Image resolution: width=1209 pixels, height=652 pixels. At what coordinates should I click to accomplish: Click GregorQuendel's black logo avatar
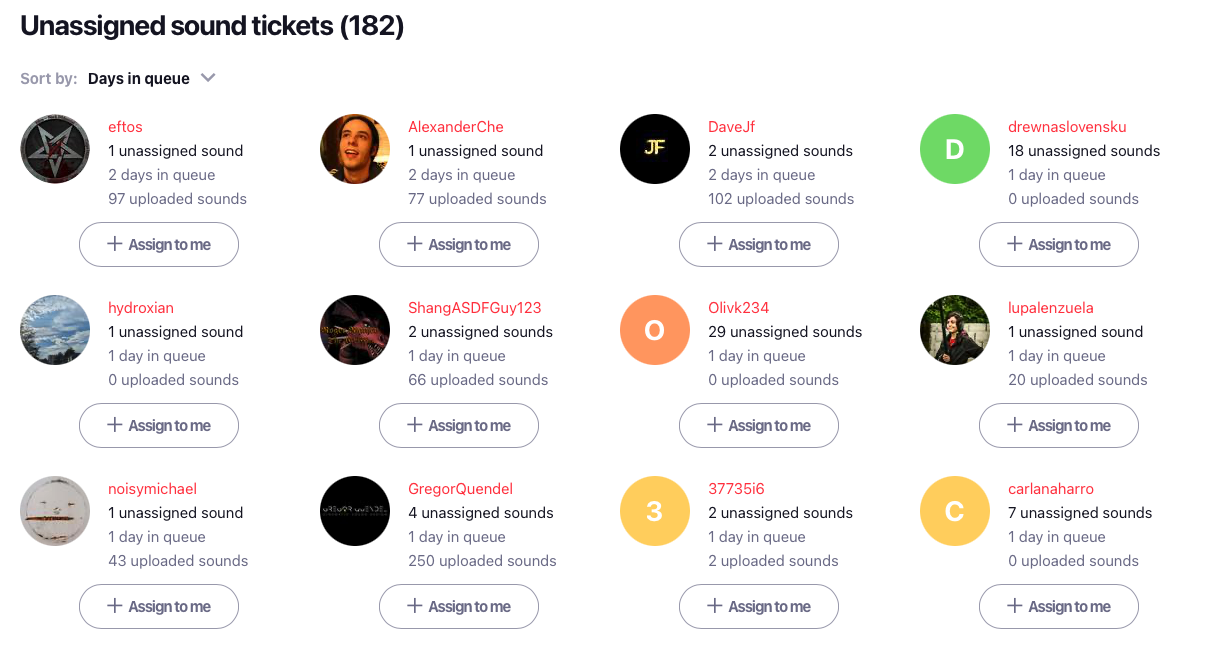pos(355,511)
